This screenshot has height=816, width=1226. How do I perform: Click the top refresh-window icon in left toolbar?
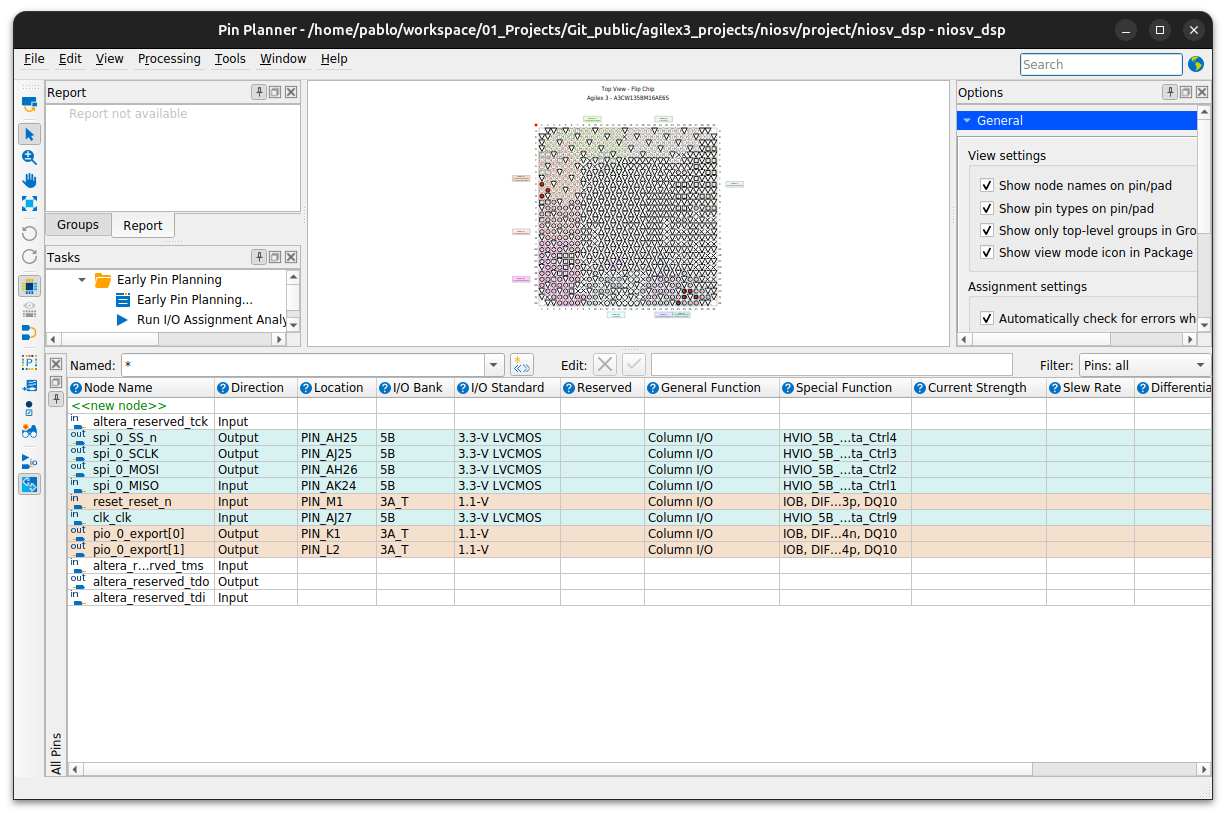pos(29,102)
